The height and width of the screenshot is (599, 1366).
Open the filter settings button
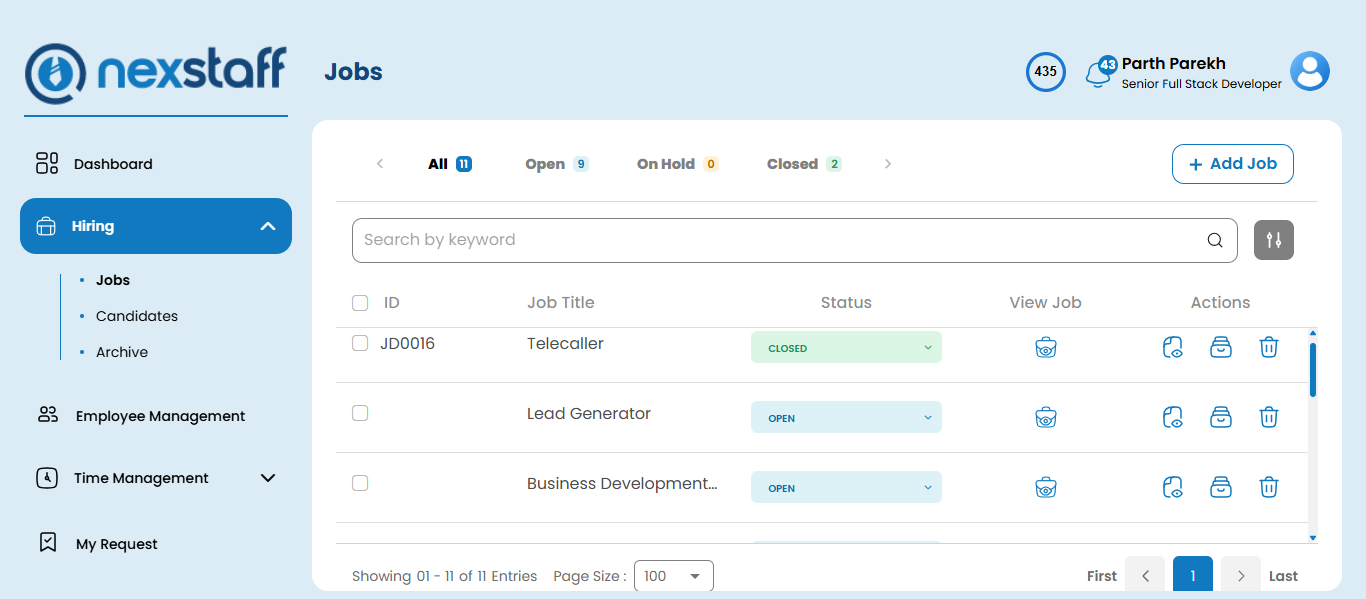pyautogui.click(x=1274, y=240)
